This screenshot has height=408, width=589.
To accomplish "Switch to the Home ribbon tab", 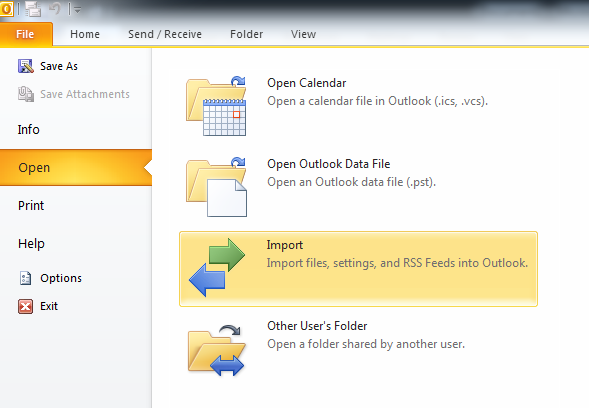I will [x=85, y=34].
